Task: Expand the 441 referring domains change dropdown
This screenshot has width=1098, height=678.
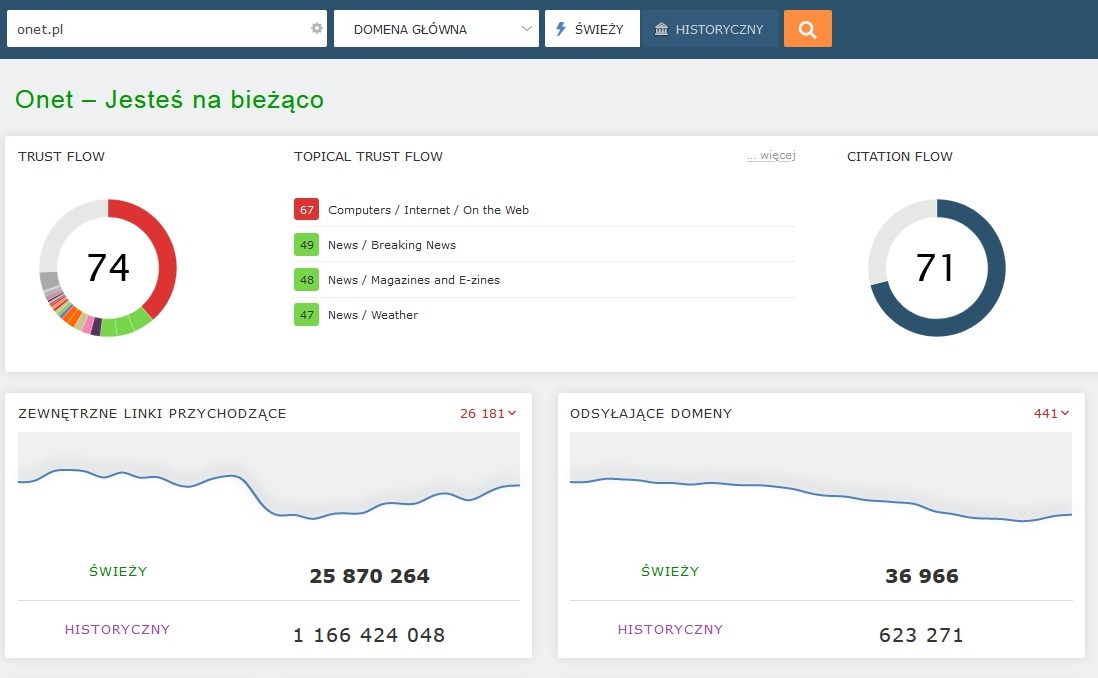Action: pos(1051,413)
